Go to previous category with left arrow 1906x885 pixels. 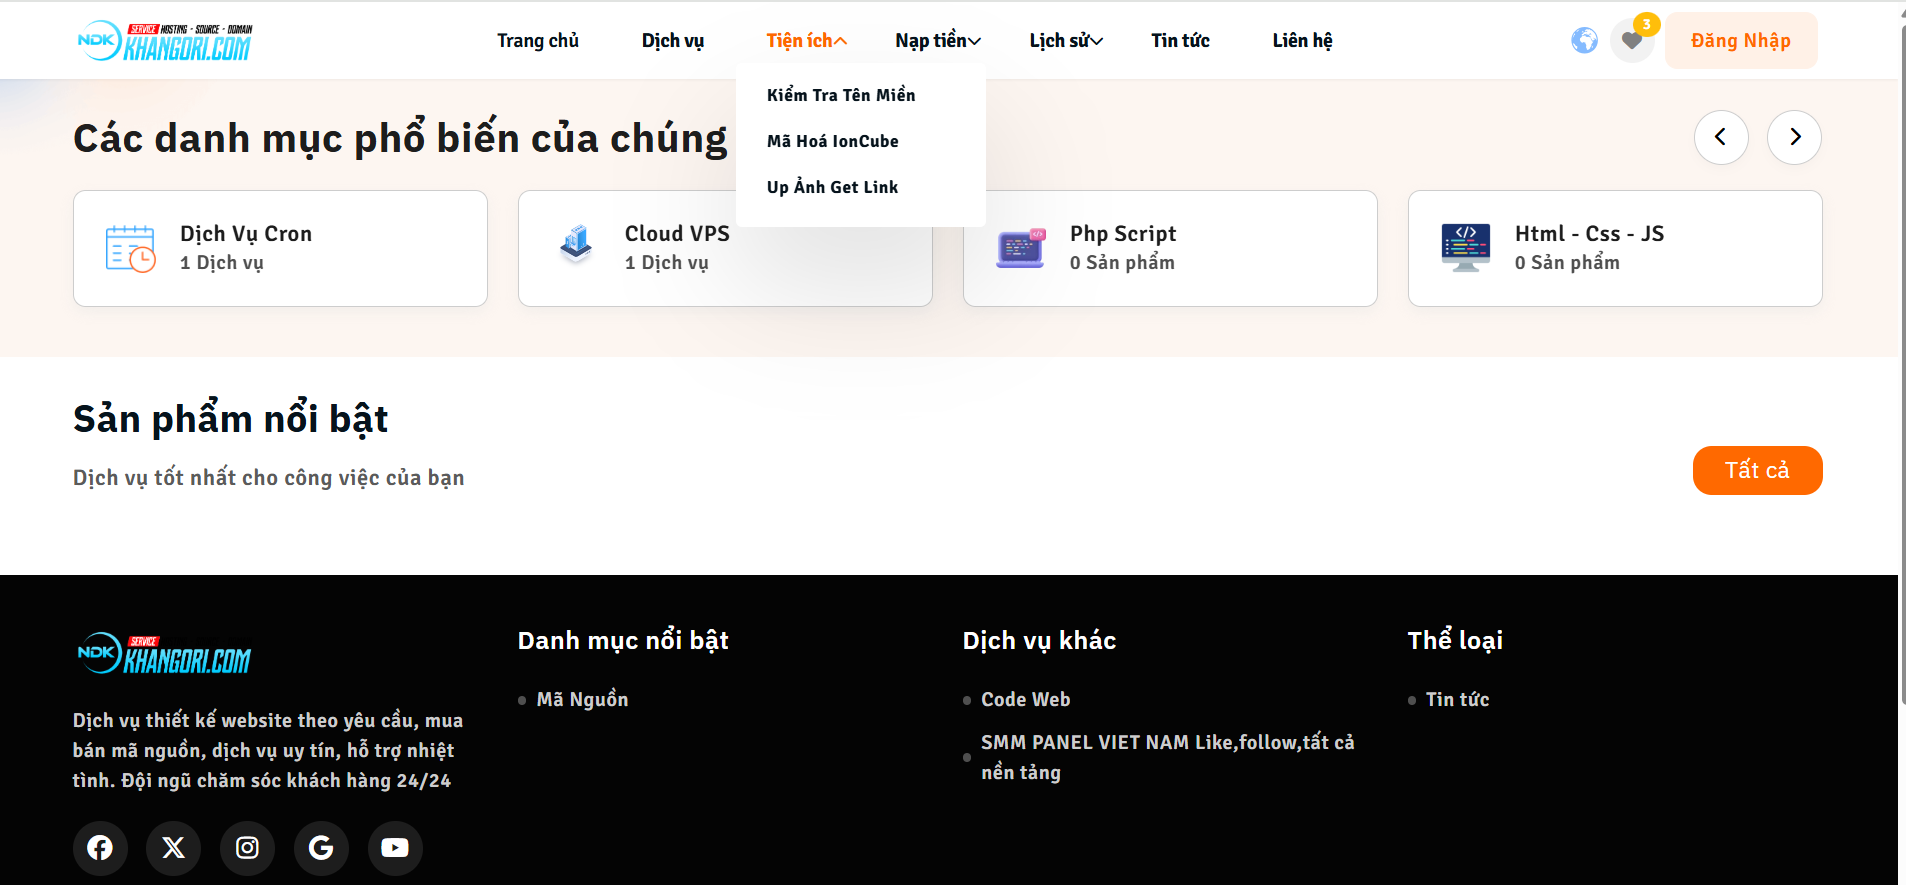click(1721, 137)
